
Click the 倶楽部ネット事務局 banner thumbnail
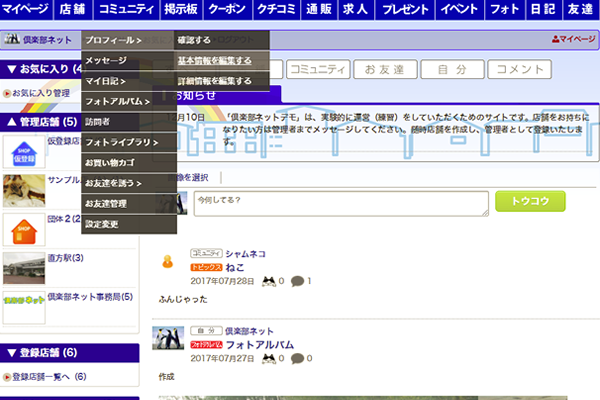(24, 308)
